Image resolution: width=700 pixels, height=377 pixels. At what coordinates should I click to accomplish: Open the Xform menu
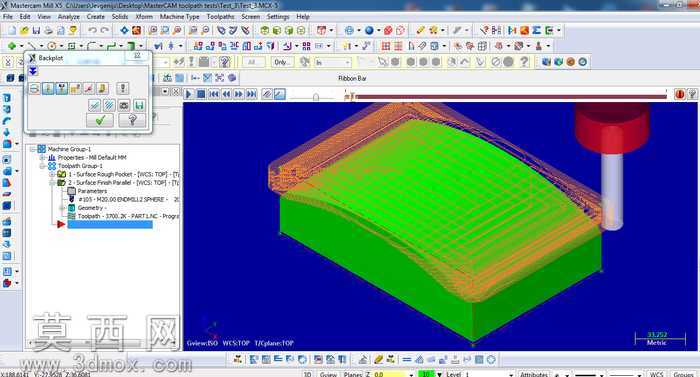tap(144, 17)
